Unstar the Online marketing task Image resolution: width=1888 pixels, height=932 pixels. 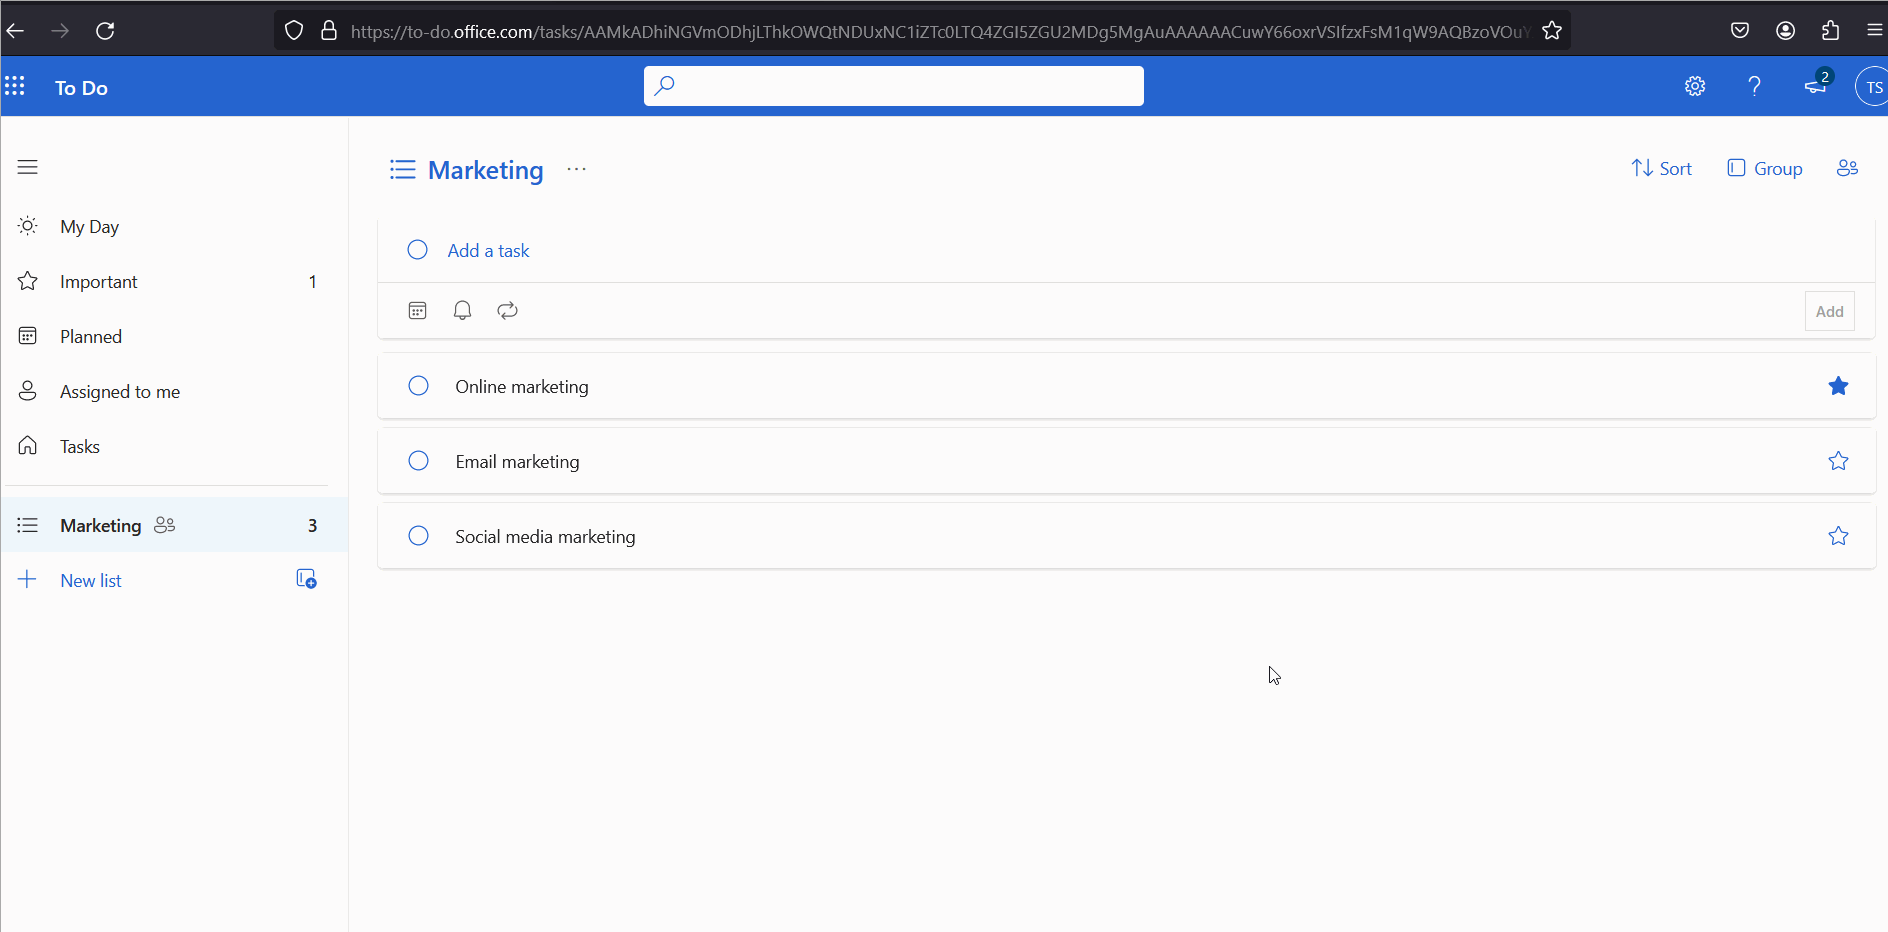1838,386
